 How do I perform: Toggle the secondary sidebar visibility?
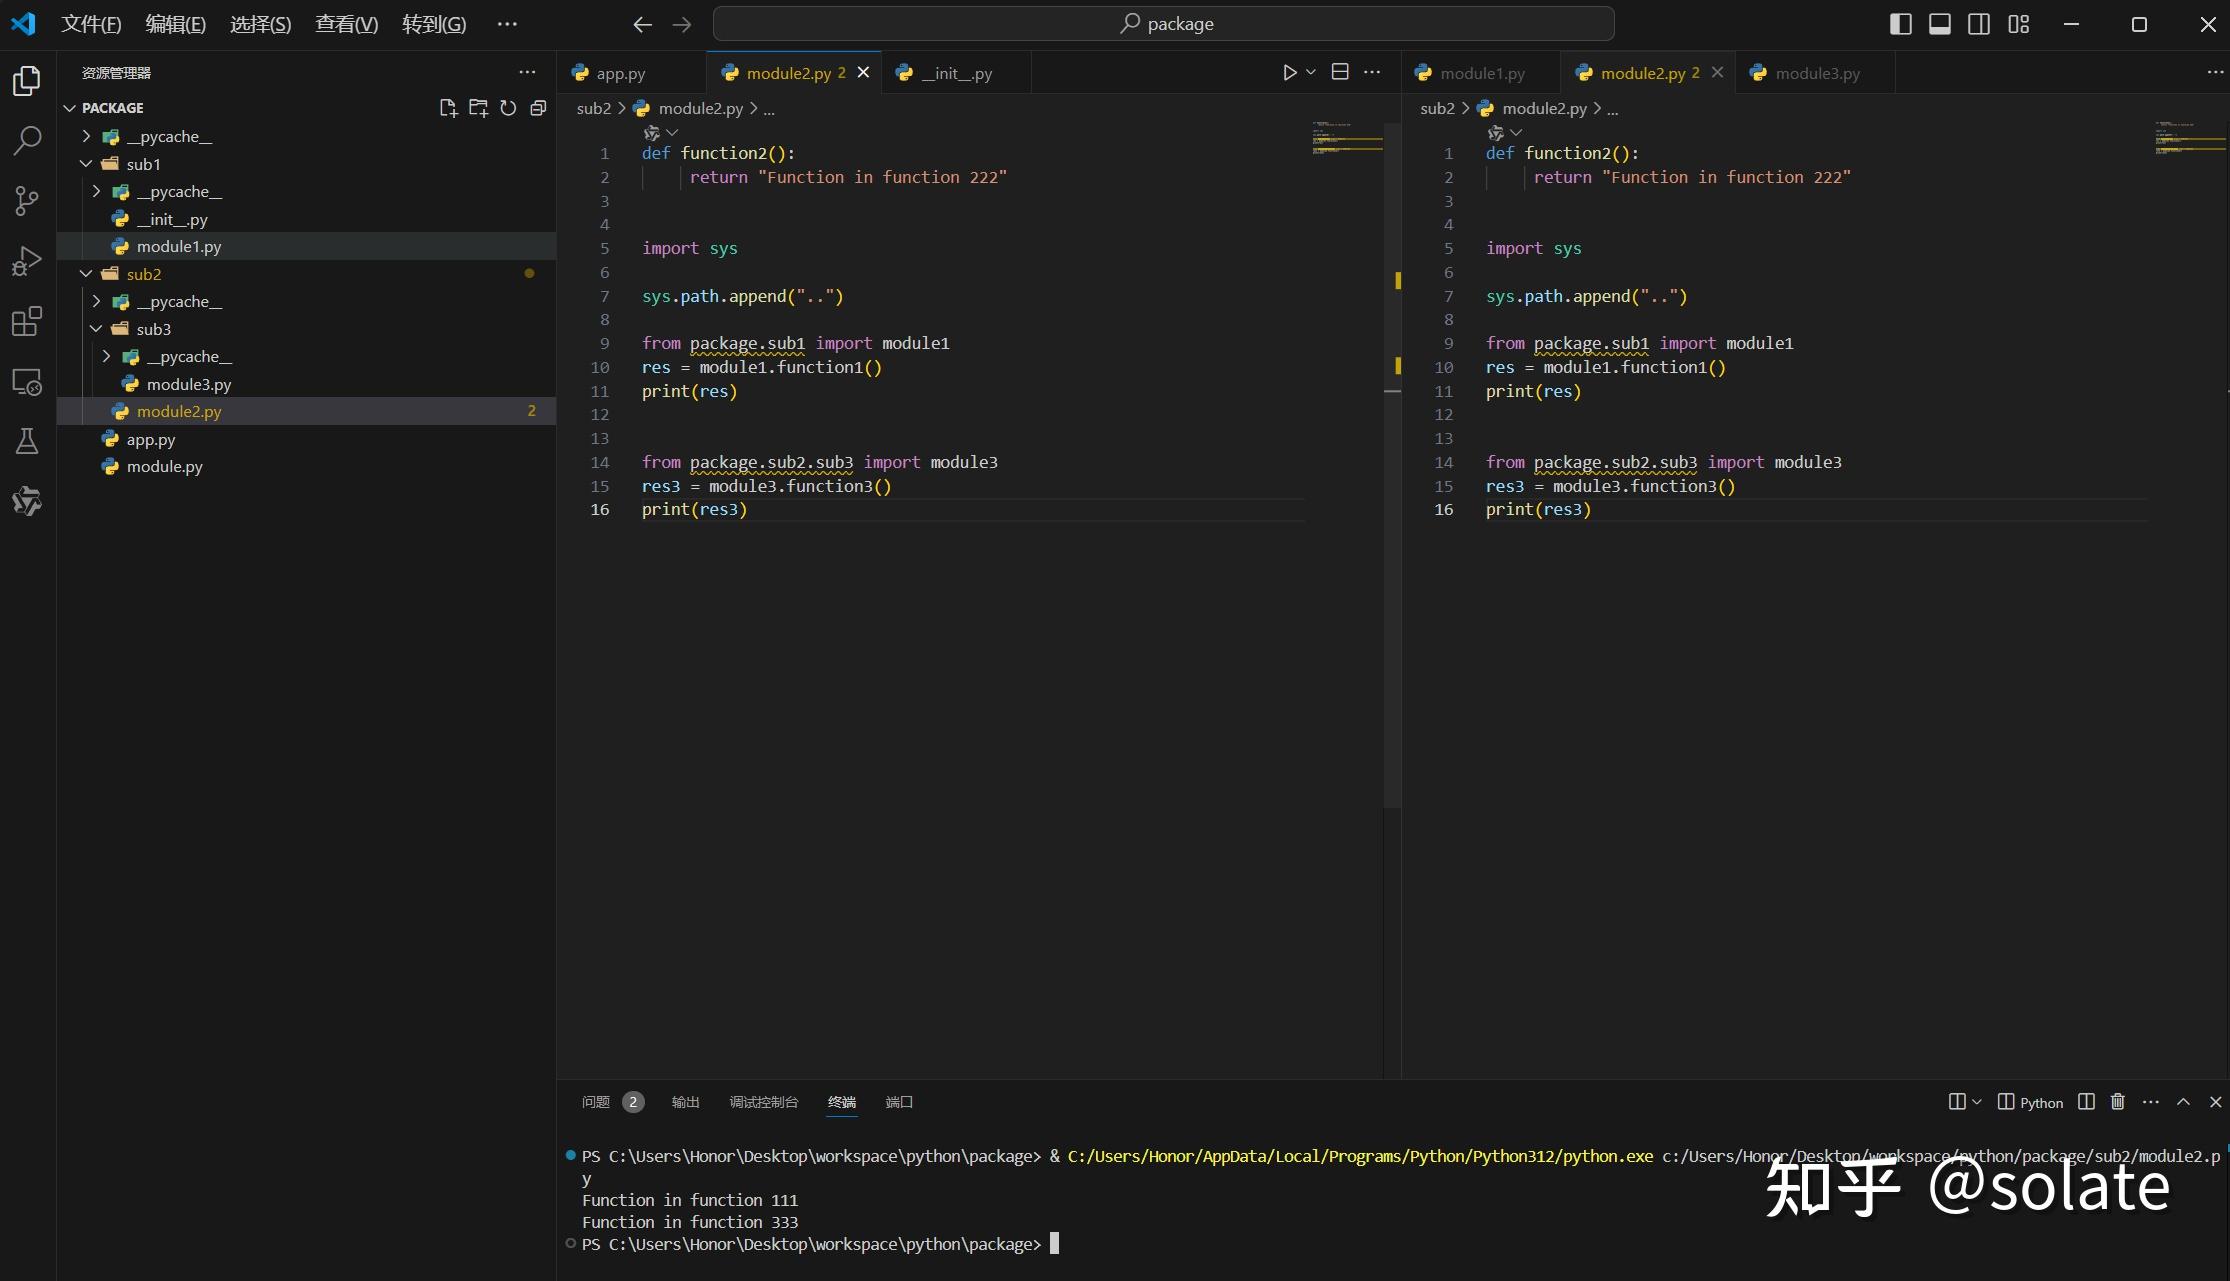tap(1978, 24)
